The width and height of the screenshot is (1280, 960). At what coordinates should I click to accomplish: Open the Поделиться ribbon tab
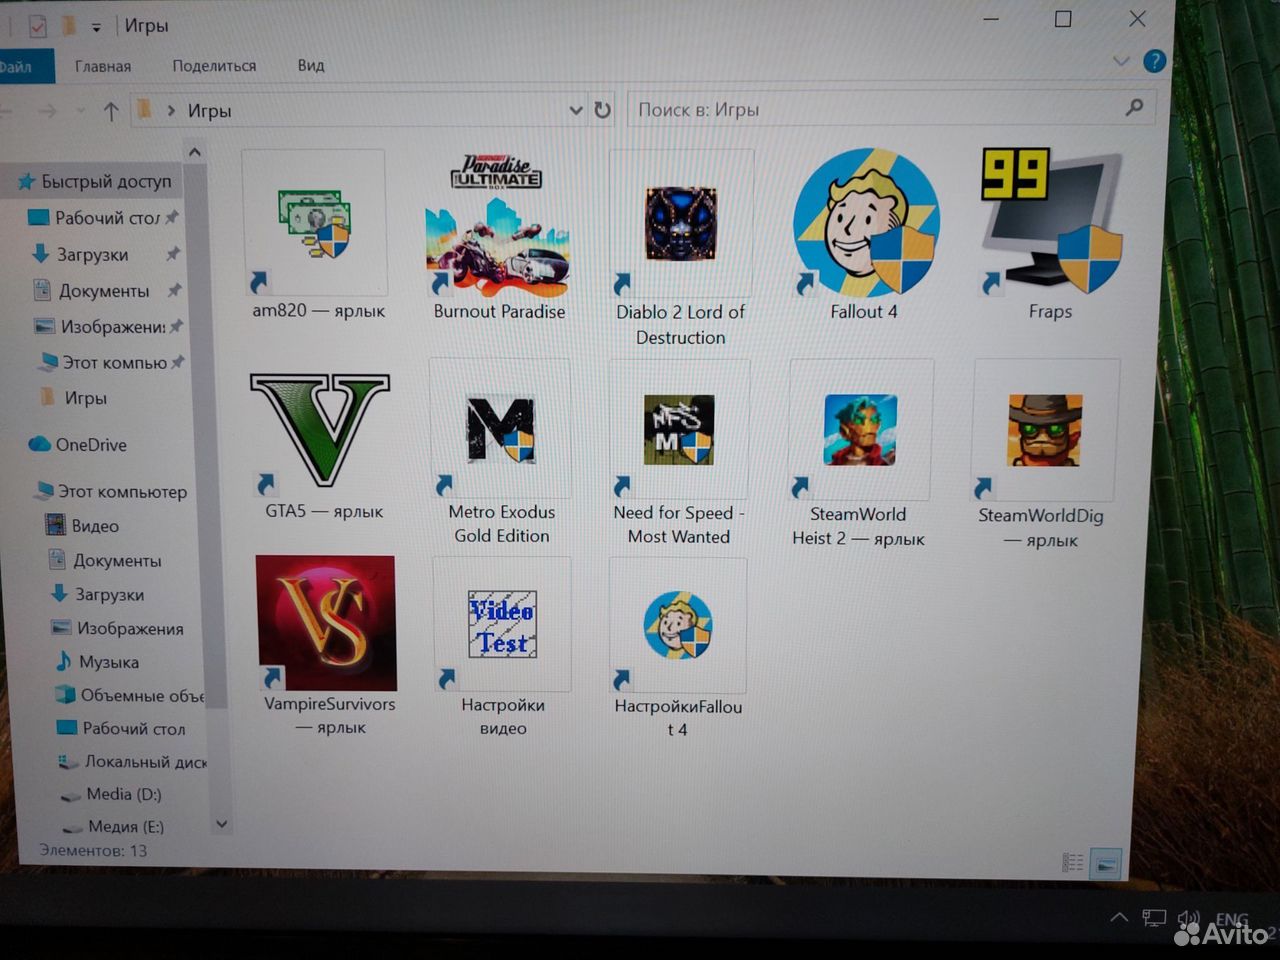click(x=214, y=66)
